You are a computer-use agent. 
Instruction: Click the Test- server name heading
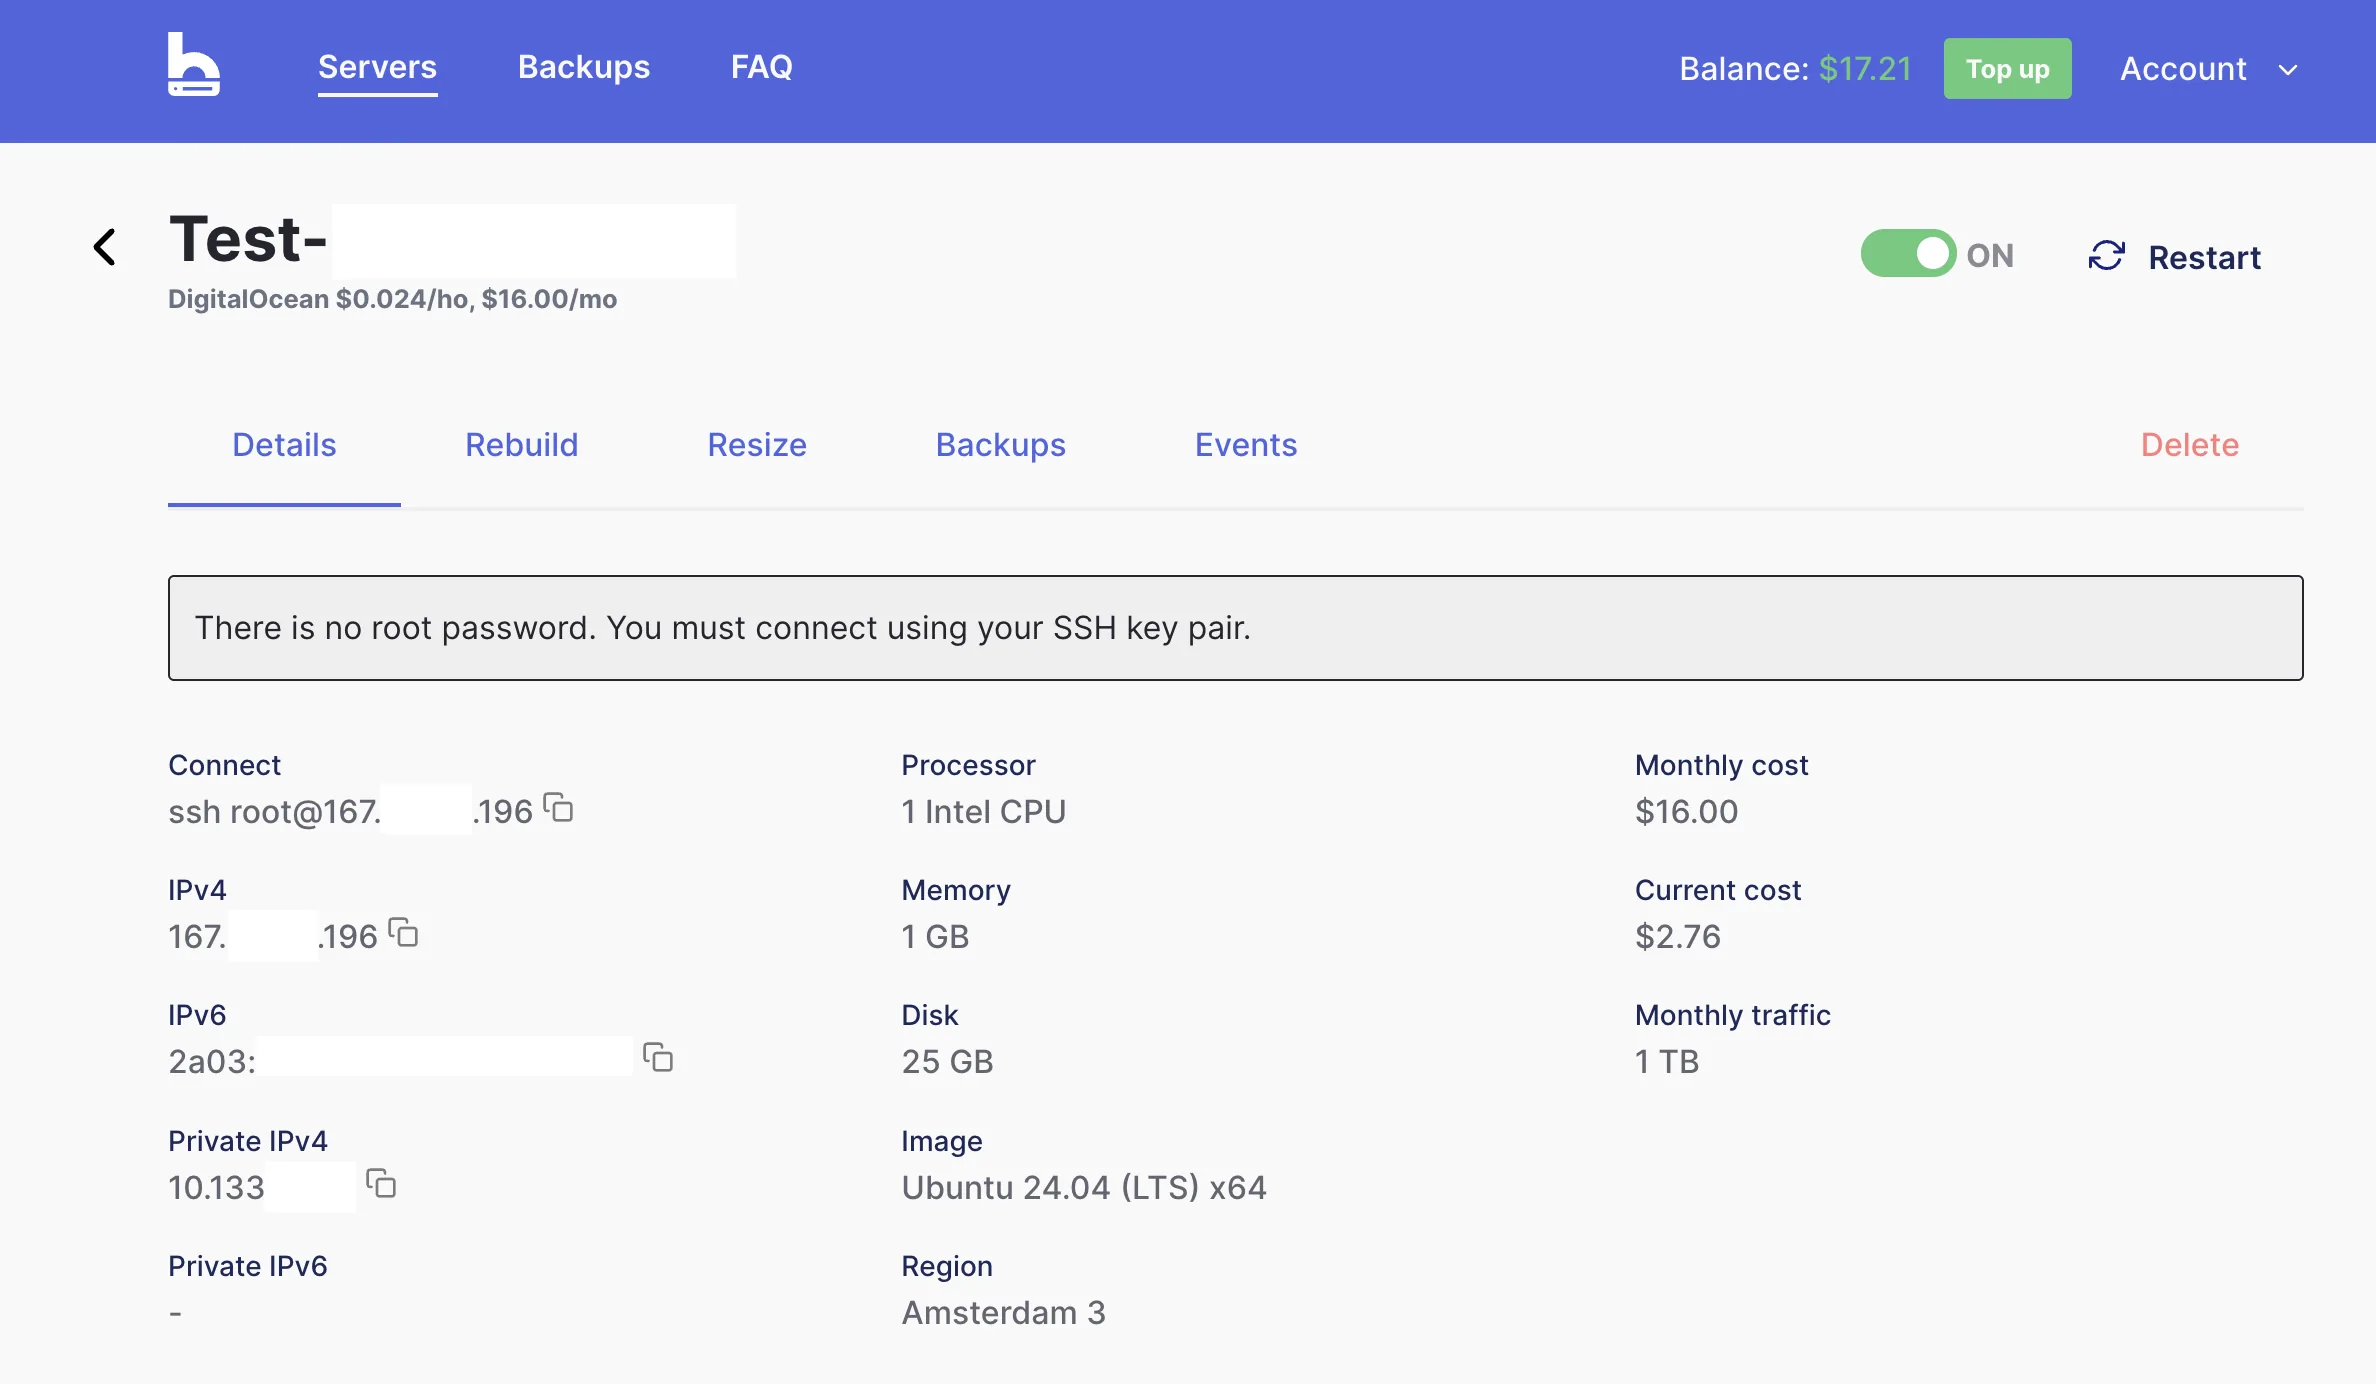click(x=248, y=240)
